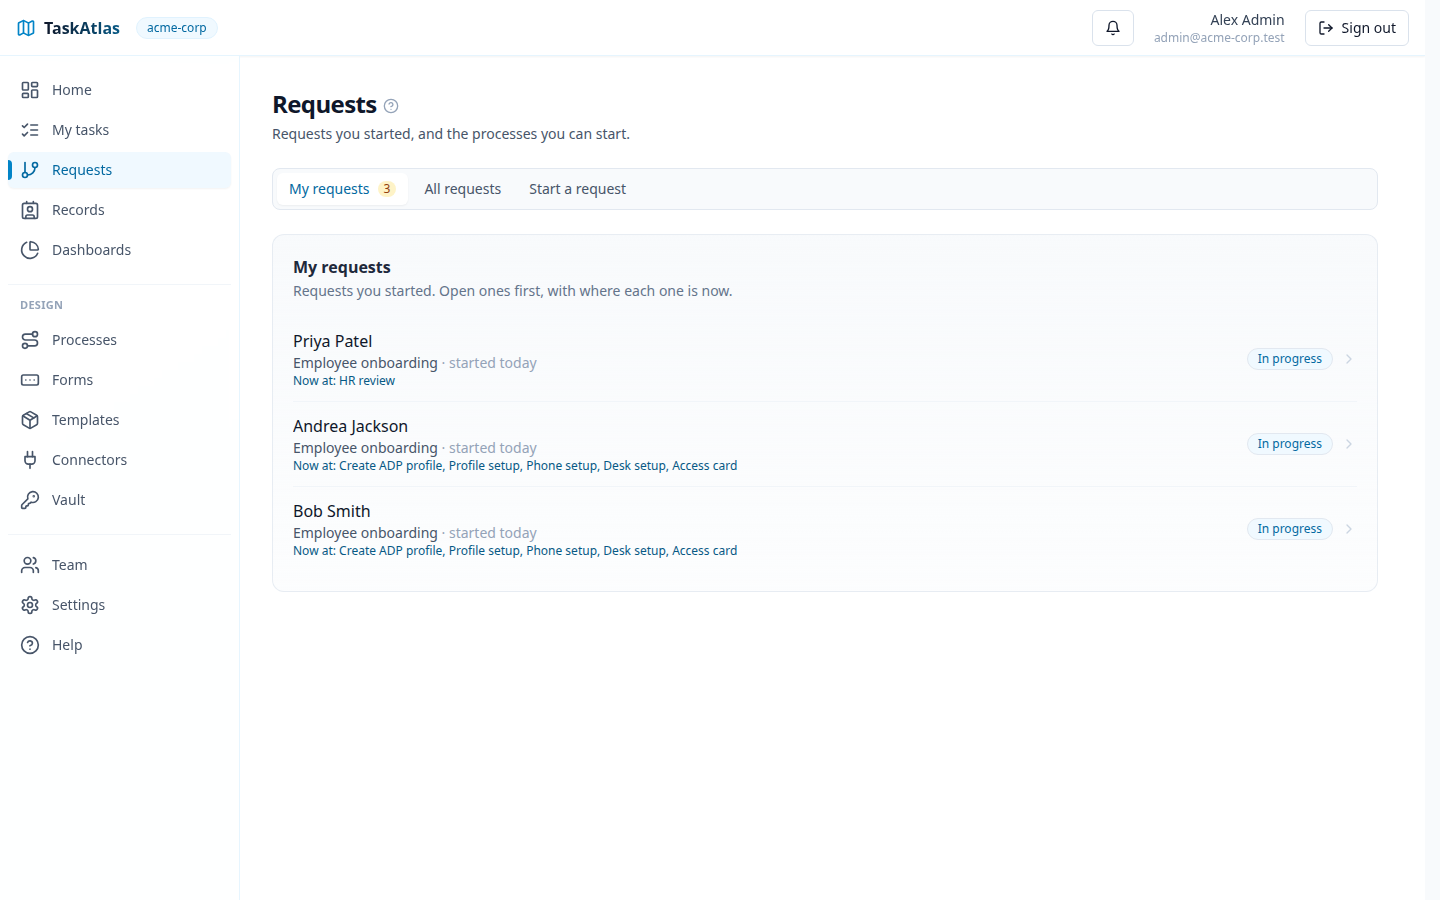Click the Team people icon
The width and height of the screenshot is (1440, 900).
point(30,565)
